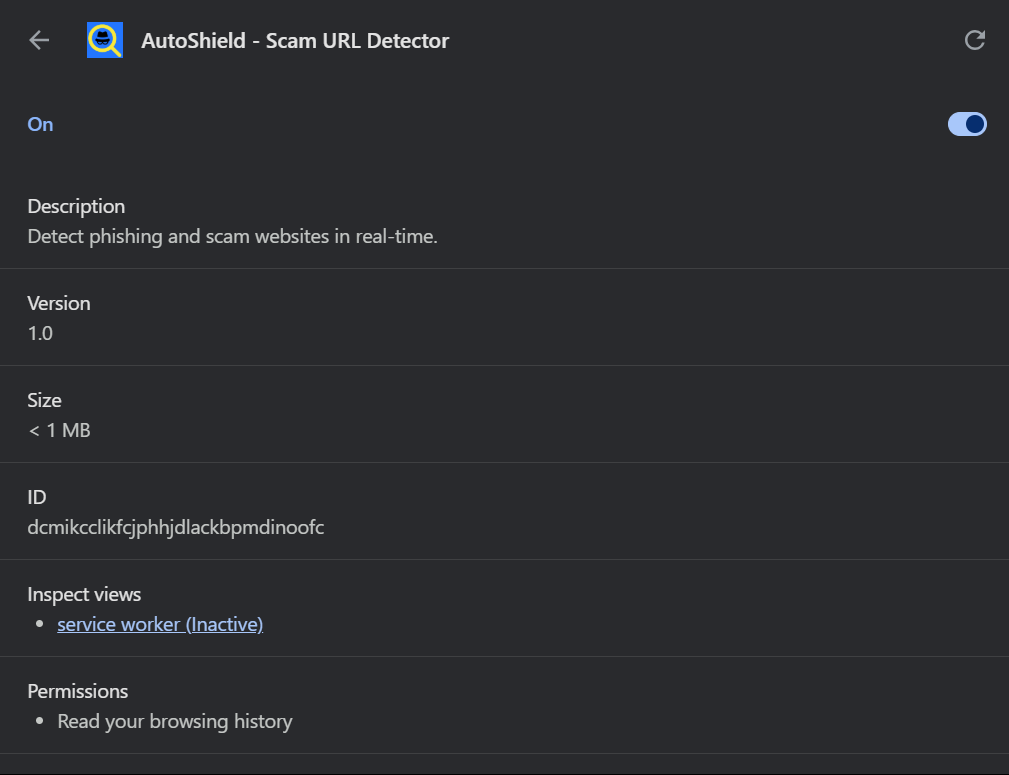The height and width of the screenshot is (775, 1009).
Task: Click the phishing and scam description text
Action: tap(232, 237)
